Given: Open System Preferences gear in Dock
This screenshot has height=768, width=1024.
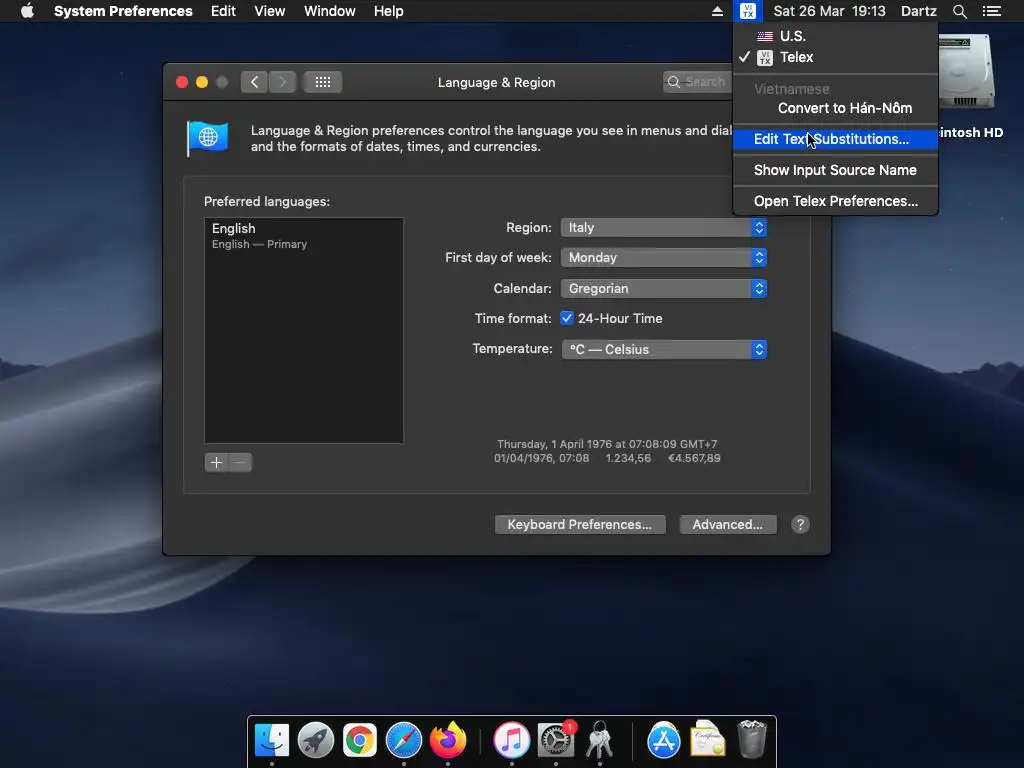Looking at the screenshot, I should (x=556, y=741).
